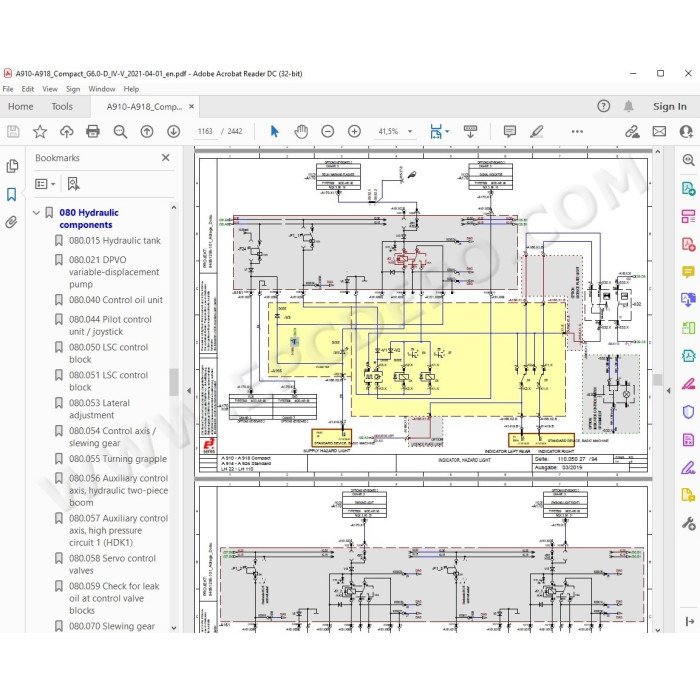Open page thumbnails panel
This screenshot has height=700, width=700.
12,166
